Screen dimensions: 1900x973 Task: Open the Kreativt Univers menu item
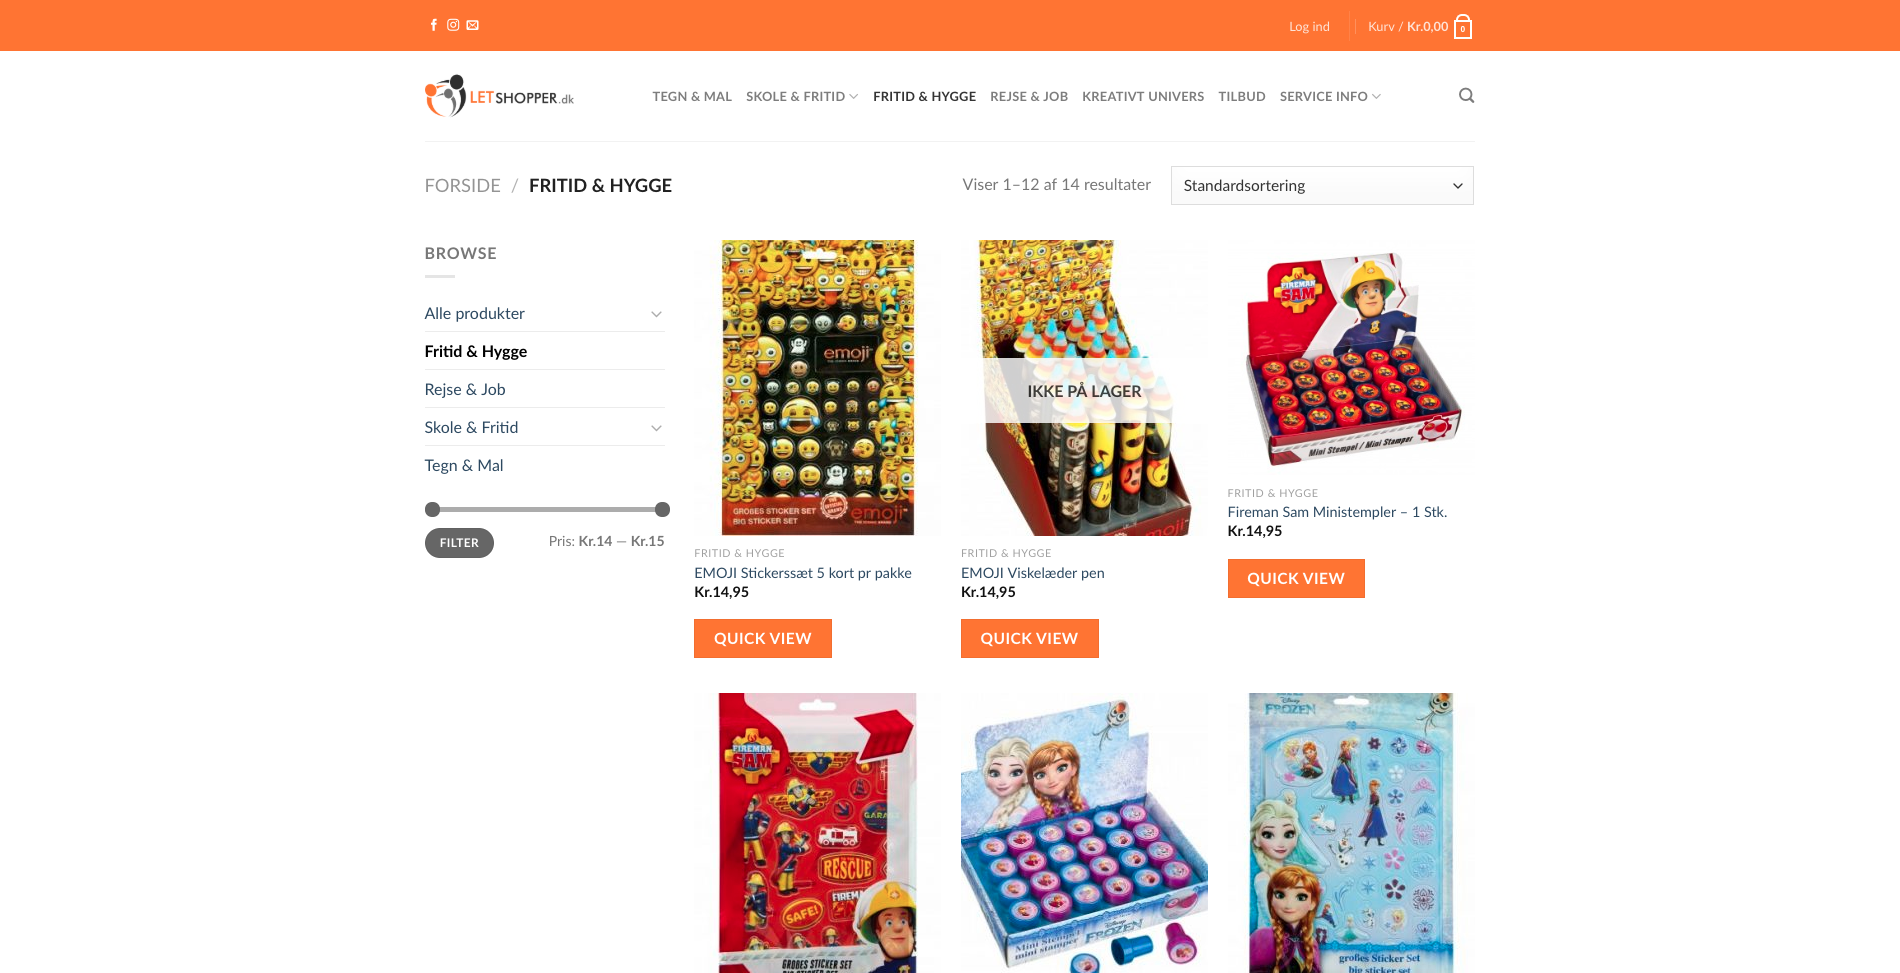(x=1143, y=96)
